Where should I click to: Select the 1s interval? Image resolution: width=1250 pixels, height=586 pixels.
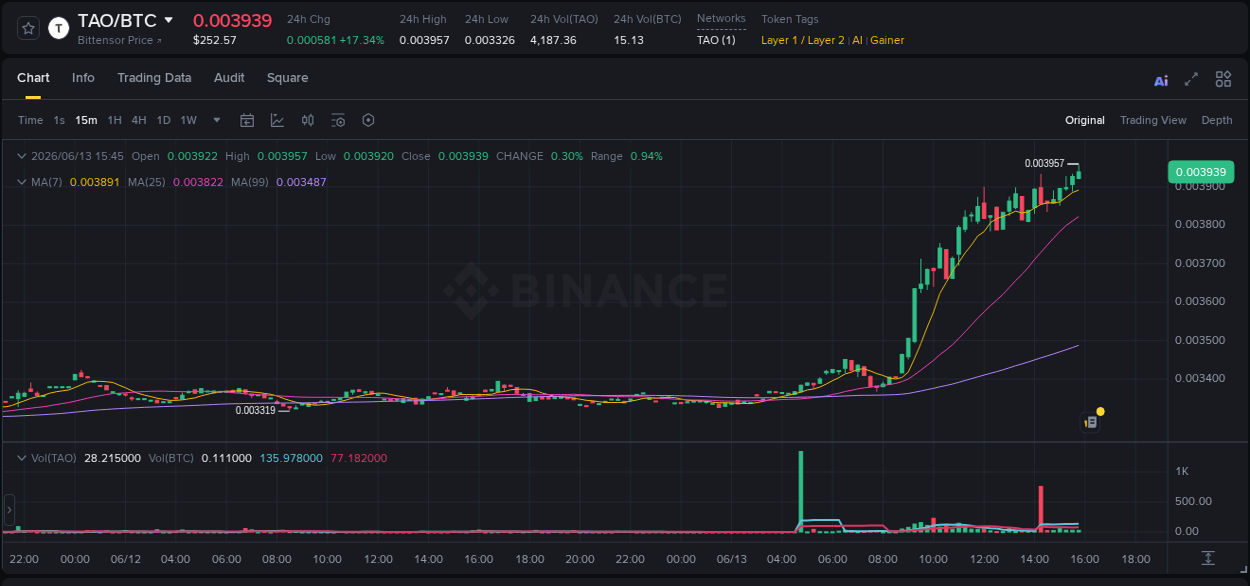(59, 120)
